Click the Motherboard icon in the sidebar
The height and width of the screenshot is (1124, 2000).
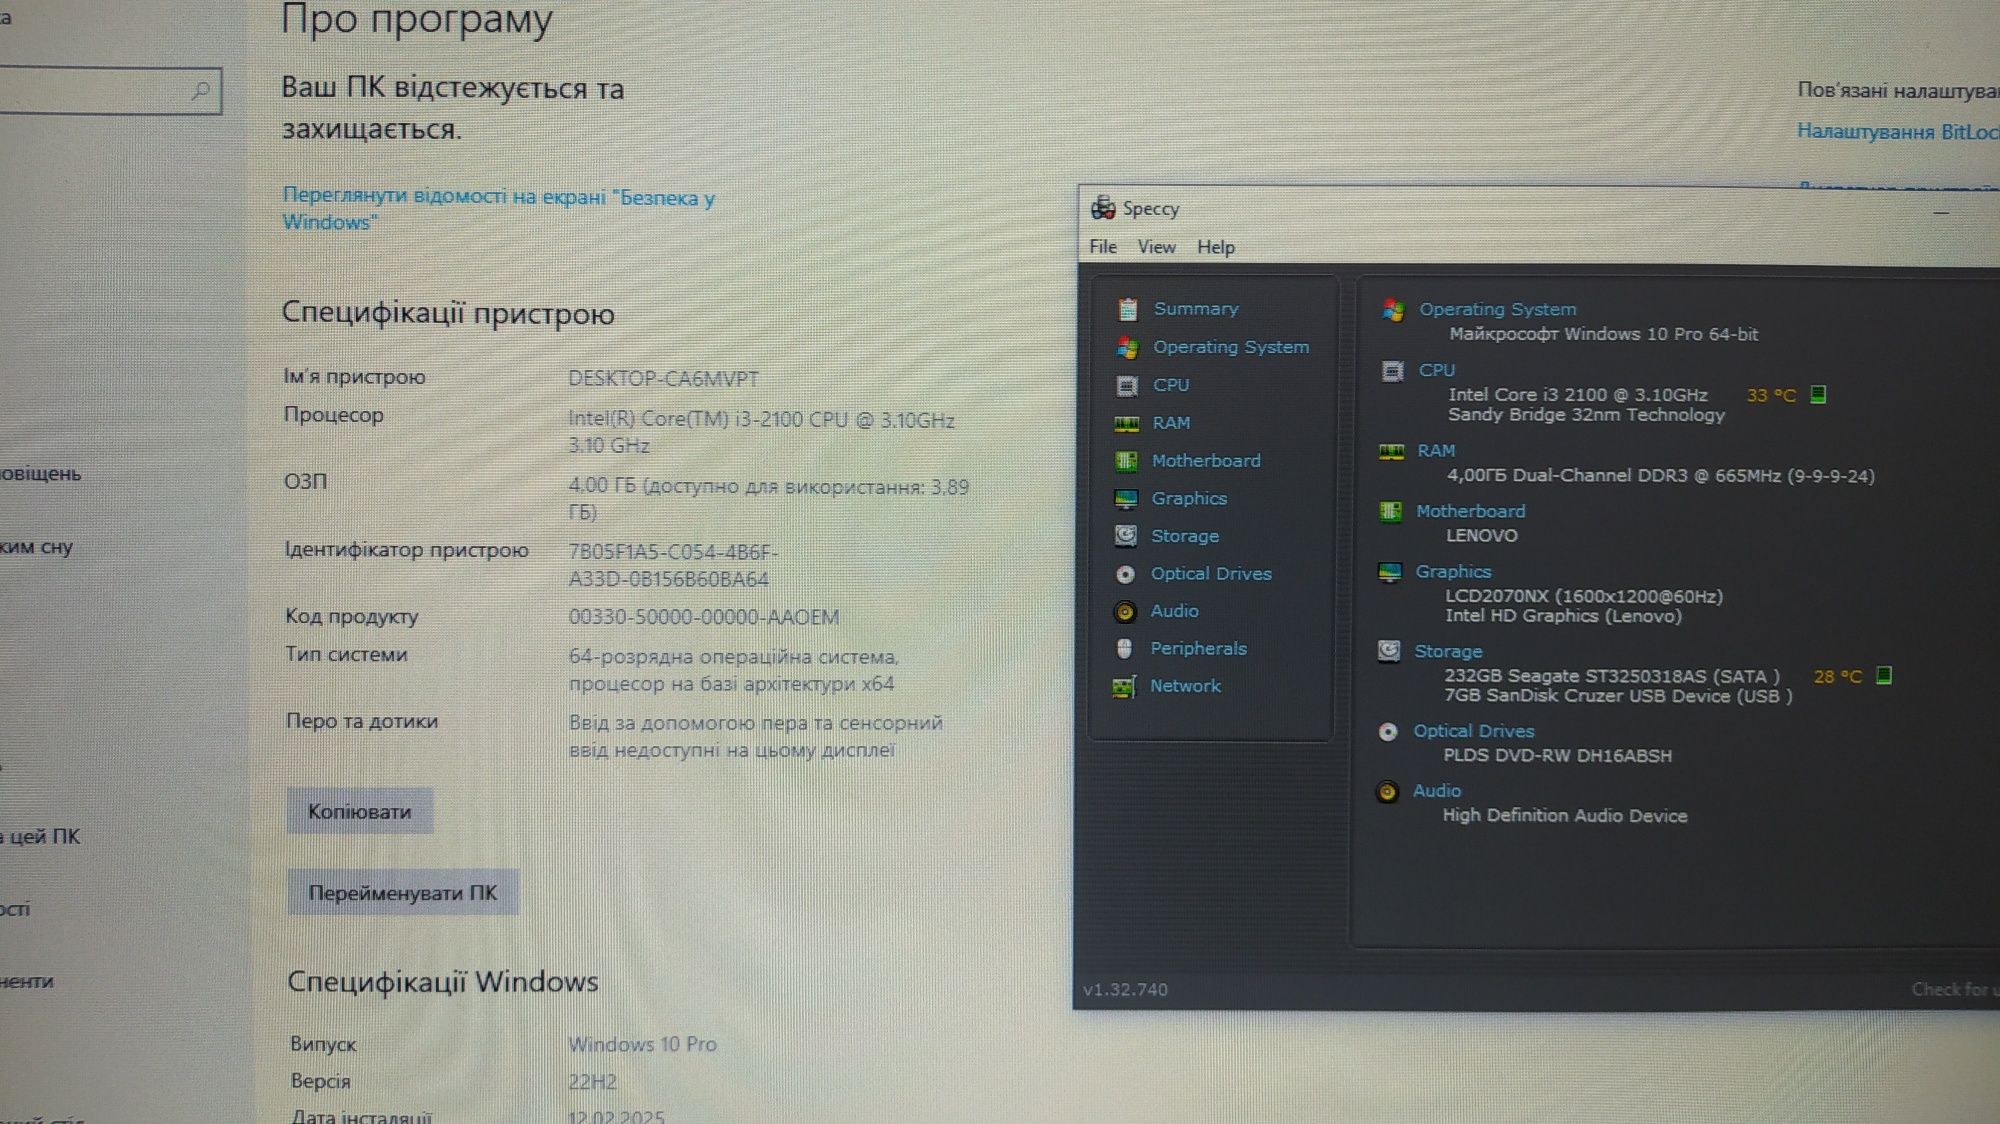[1126, 461]
